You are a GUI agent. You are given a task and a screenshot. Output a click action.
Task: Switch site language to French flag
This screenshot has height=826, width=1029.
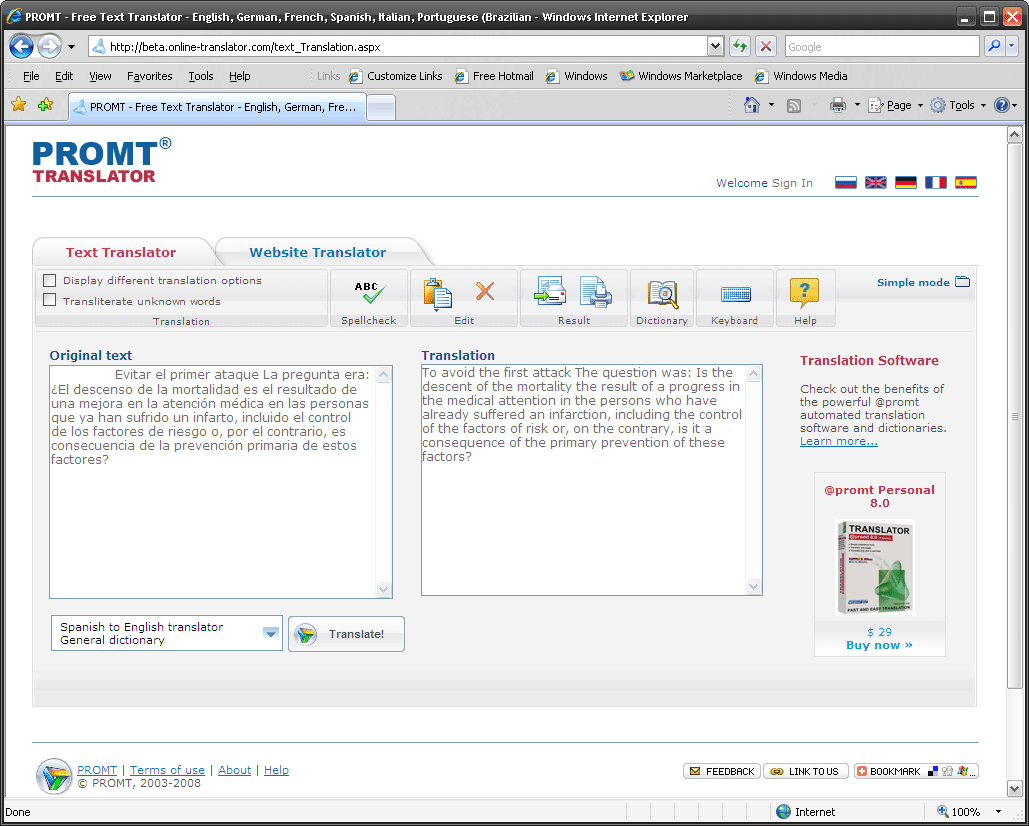pos(936,182)
